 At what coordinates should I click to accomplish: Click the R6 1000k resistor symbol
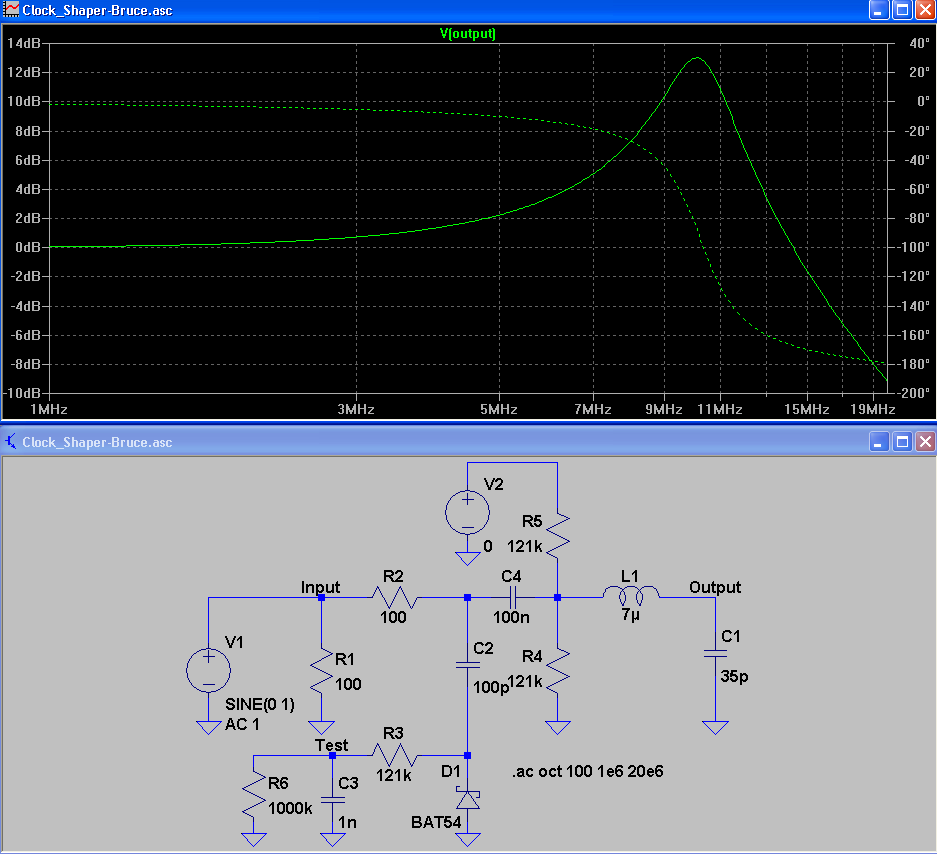[x=255, y=799]
